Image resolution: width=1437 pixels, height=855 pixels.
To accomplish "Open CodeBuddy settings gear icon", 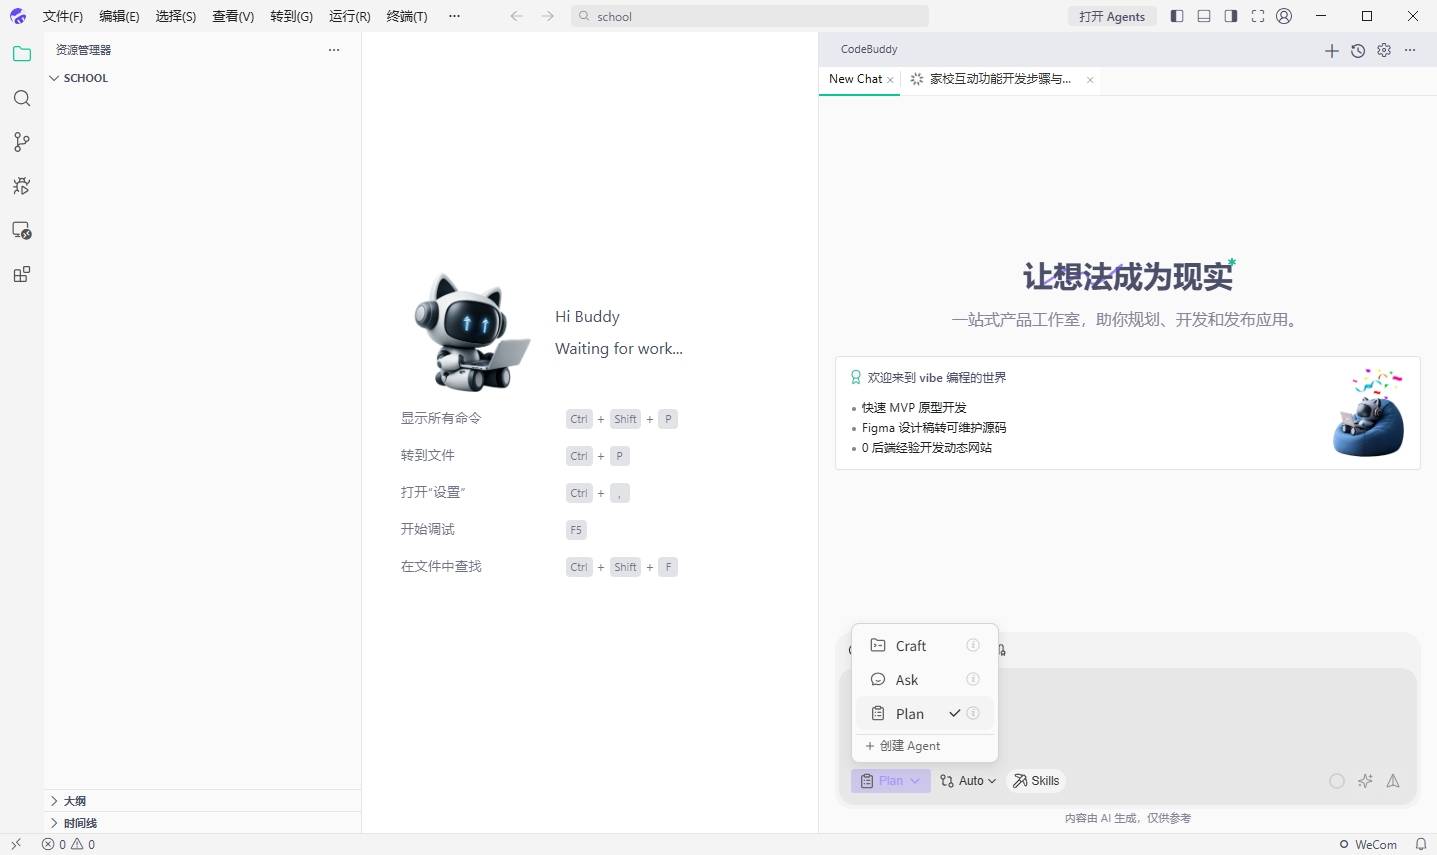I will point(1384,50).
